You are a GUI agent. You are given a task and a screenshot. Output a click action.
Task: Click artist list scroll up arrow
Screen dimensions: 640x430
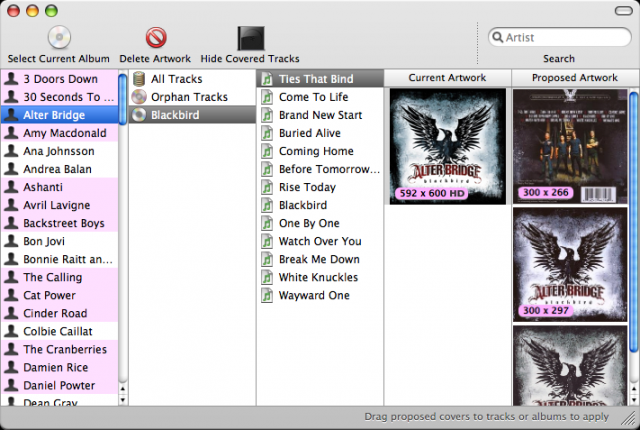122,389
